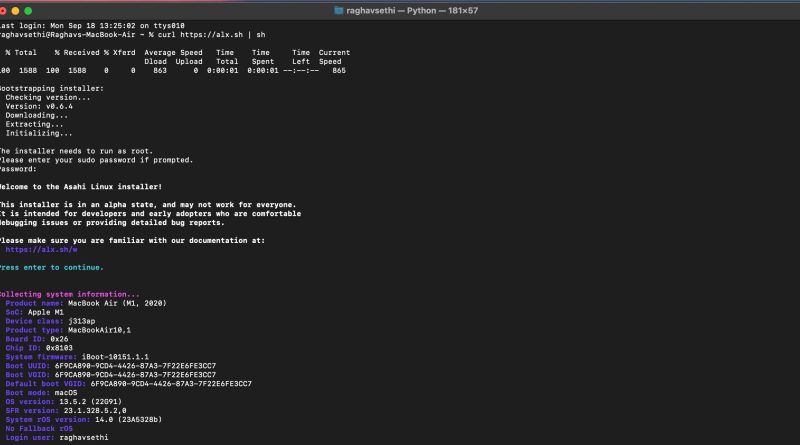Click 'This installer is in an alpha state' line

148,205
